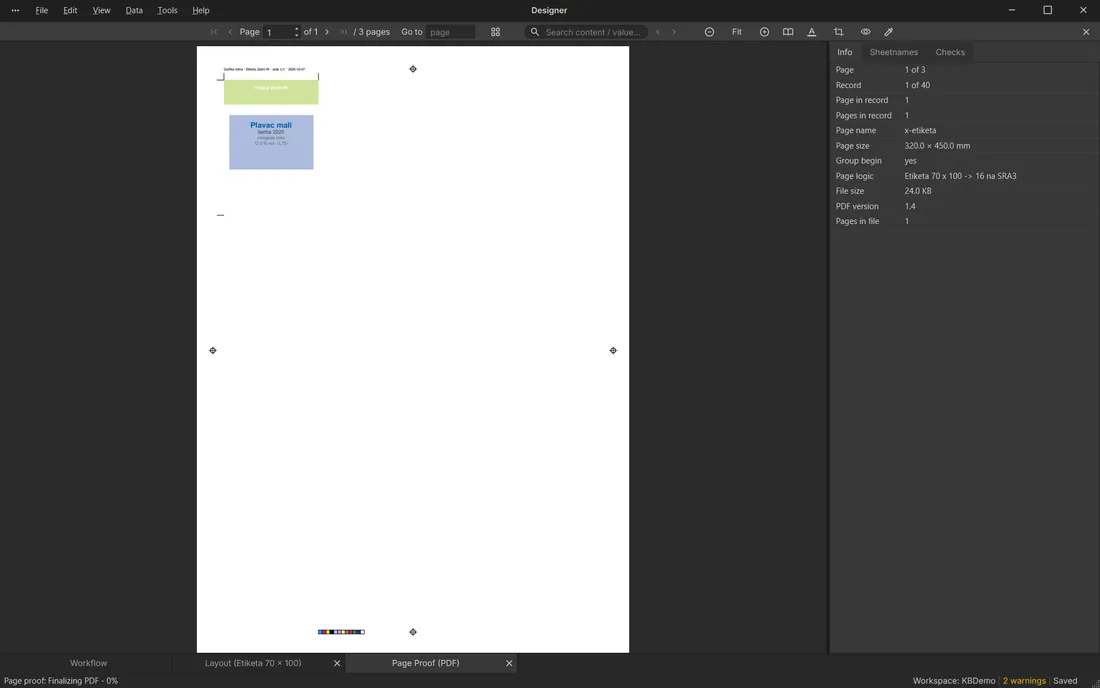Click the Page proof: Finalizing PDF status
This screenshot has height=688, width=1100.
pyautogui.click(x=61, y=681)
